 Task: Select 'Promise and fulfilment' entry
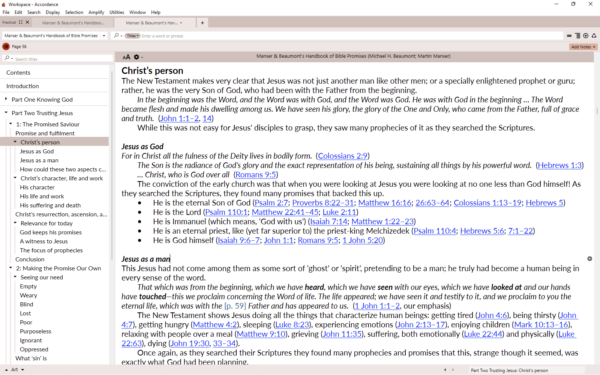tap(45, 133)
